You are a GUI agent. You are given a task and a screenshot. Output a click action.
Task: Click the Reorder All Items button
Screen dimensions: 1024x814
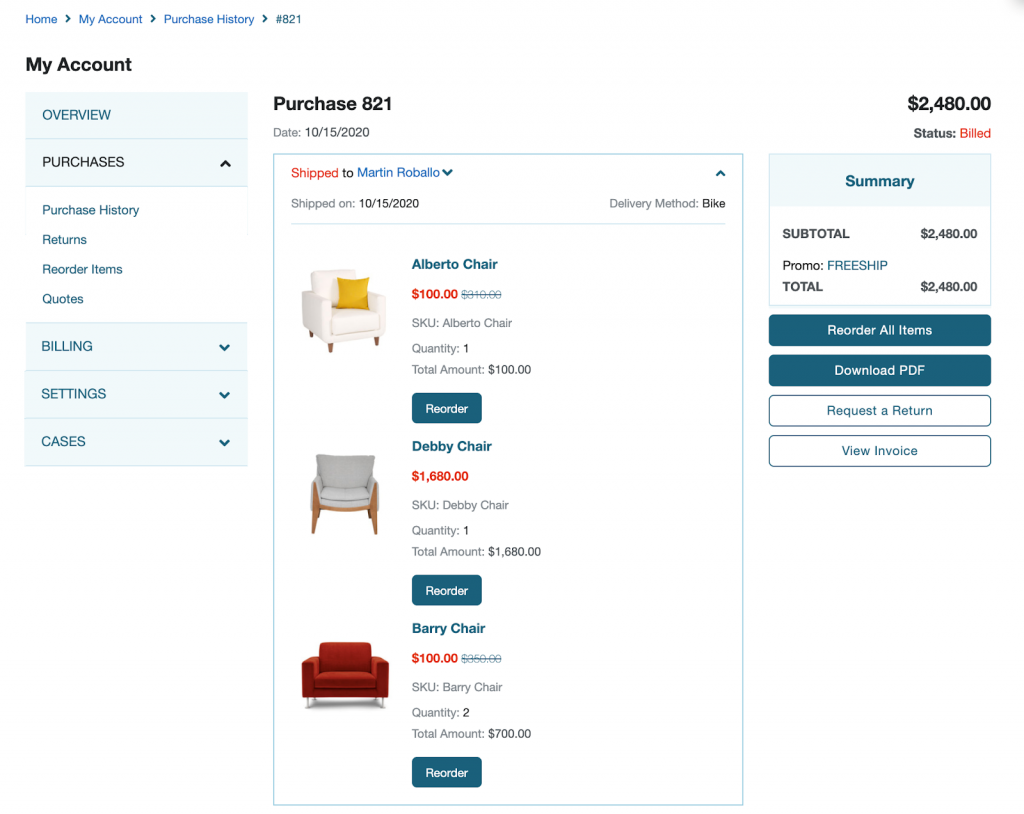(879, 330)
